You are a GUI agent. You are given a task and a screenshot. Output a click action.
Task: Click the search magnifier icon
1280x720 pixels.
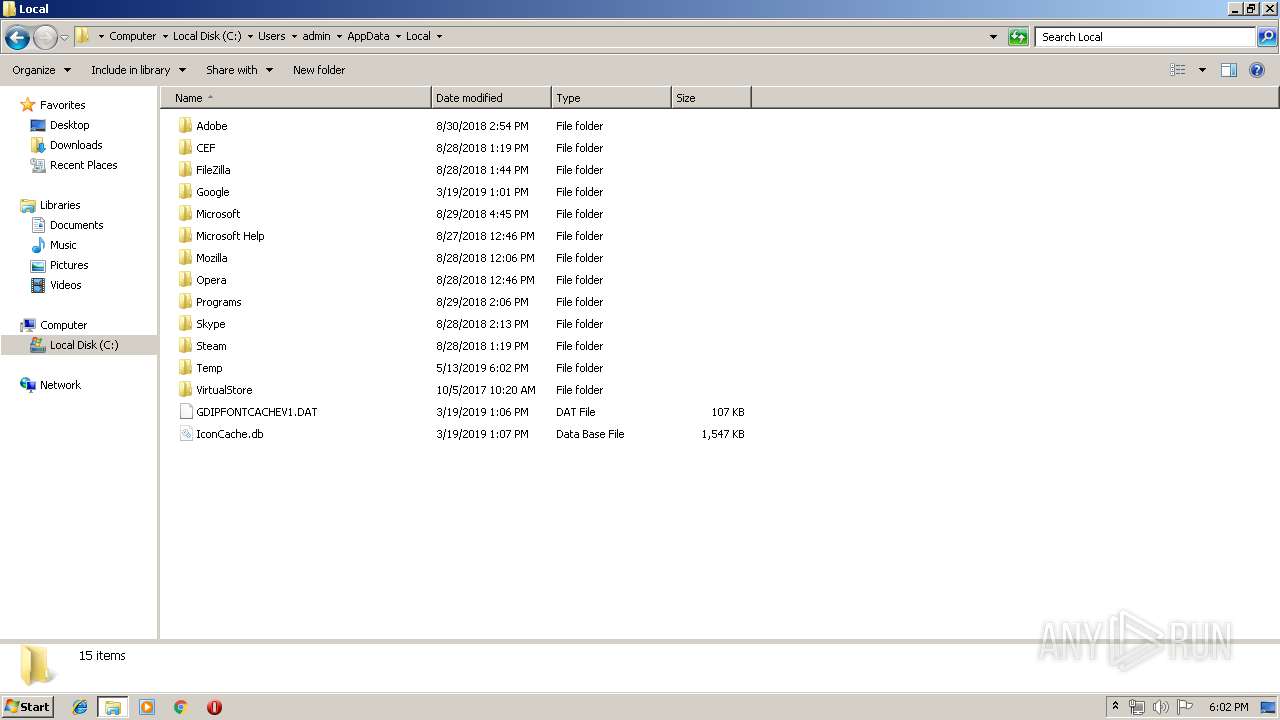1267,37
